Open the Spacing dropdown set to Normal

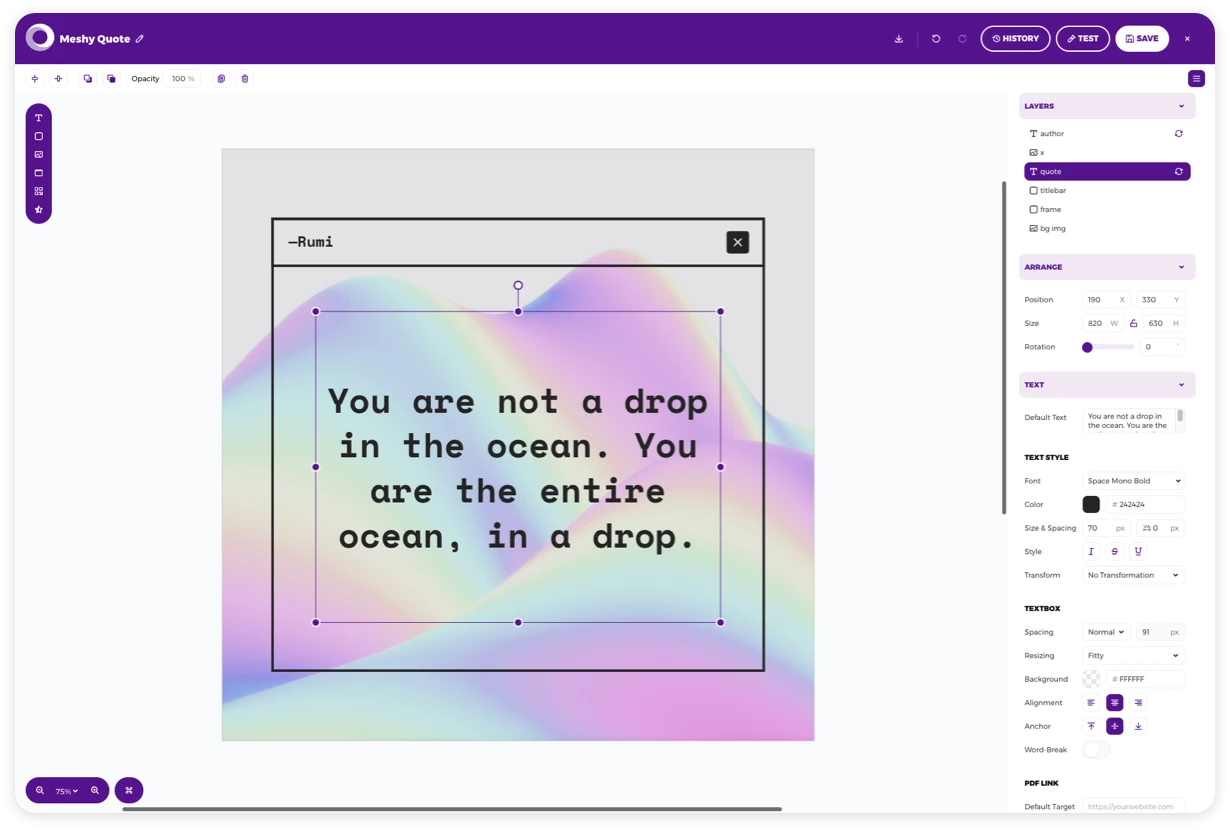tap(1106, 633)
